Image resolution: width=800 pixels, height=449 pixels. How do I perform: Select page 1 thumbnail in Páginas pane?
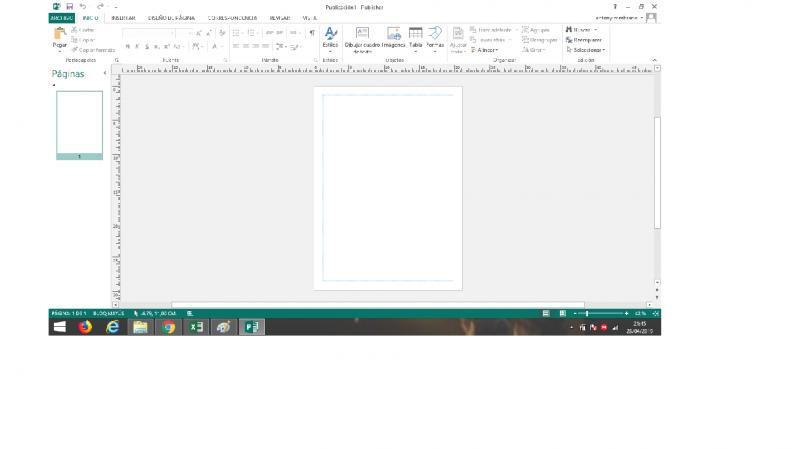(x=80, y=125)
